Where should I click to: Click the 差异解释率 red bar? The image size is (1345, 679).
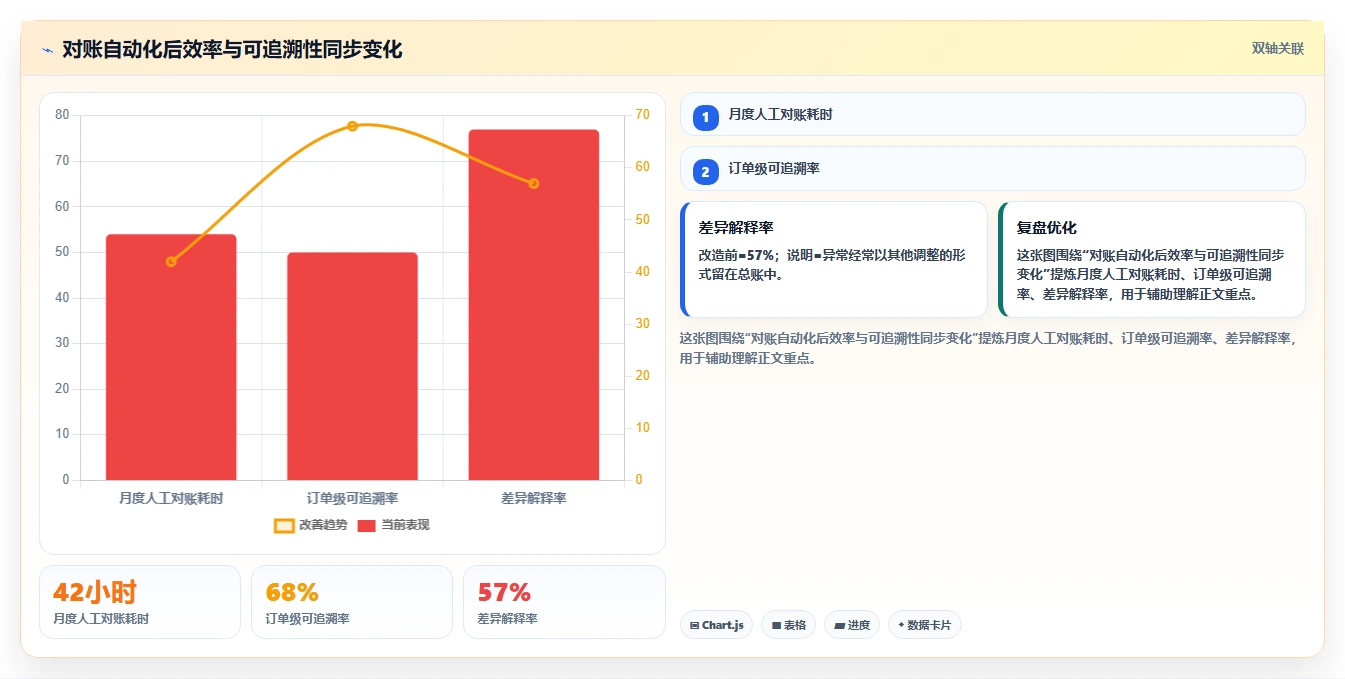point(533,305)
